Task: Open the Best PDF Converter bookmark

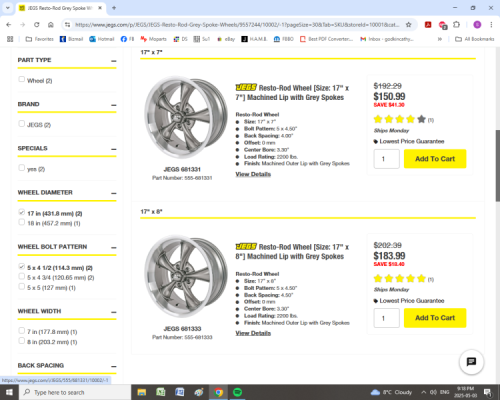Action: tap(326, 39)
